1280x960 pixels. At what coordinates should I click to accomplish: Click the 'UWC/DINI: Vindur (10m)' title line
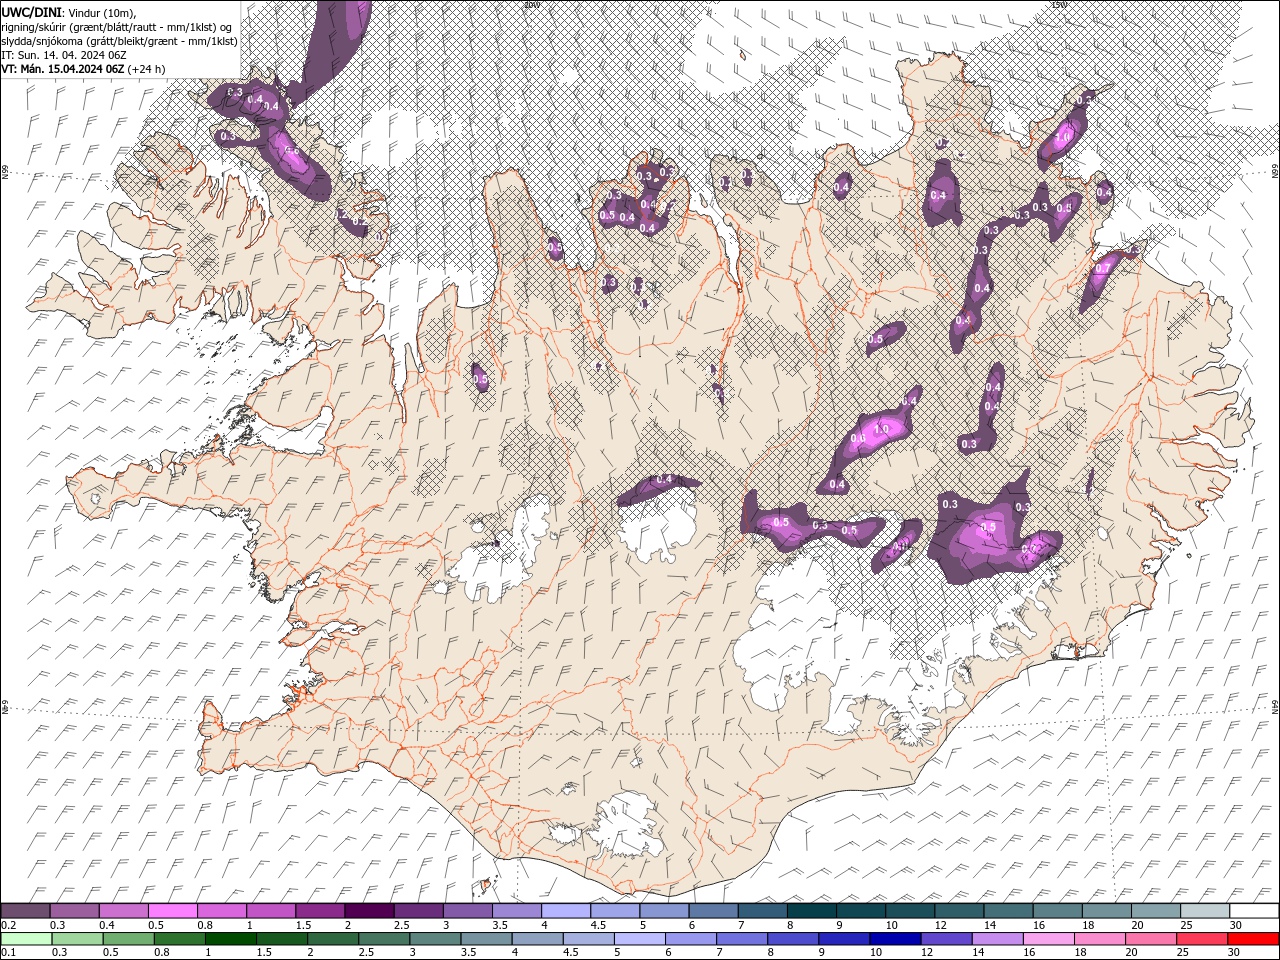(x=70, y=11)
